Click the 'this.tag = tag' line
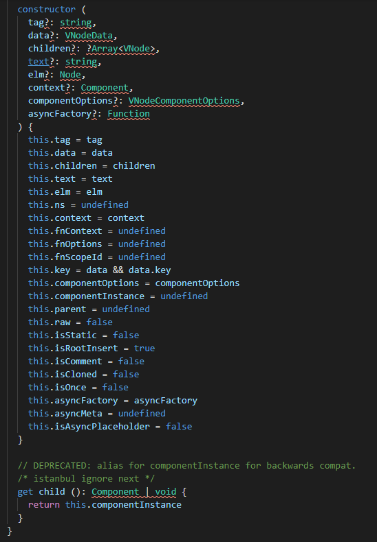377x543 pixels. pyautogui.click(x=65, y=140)
